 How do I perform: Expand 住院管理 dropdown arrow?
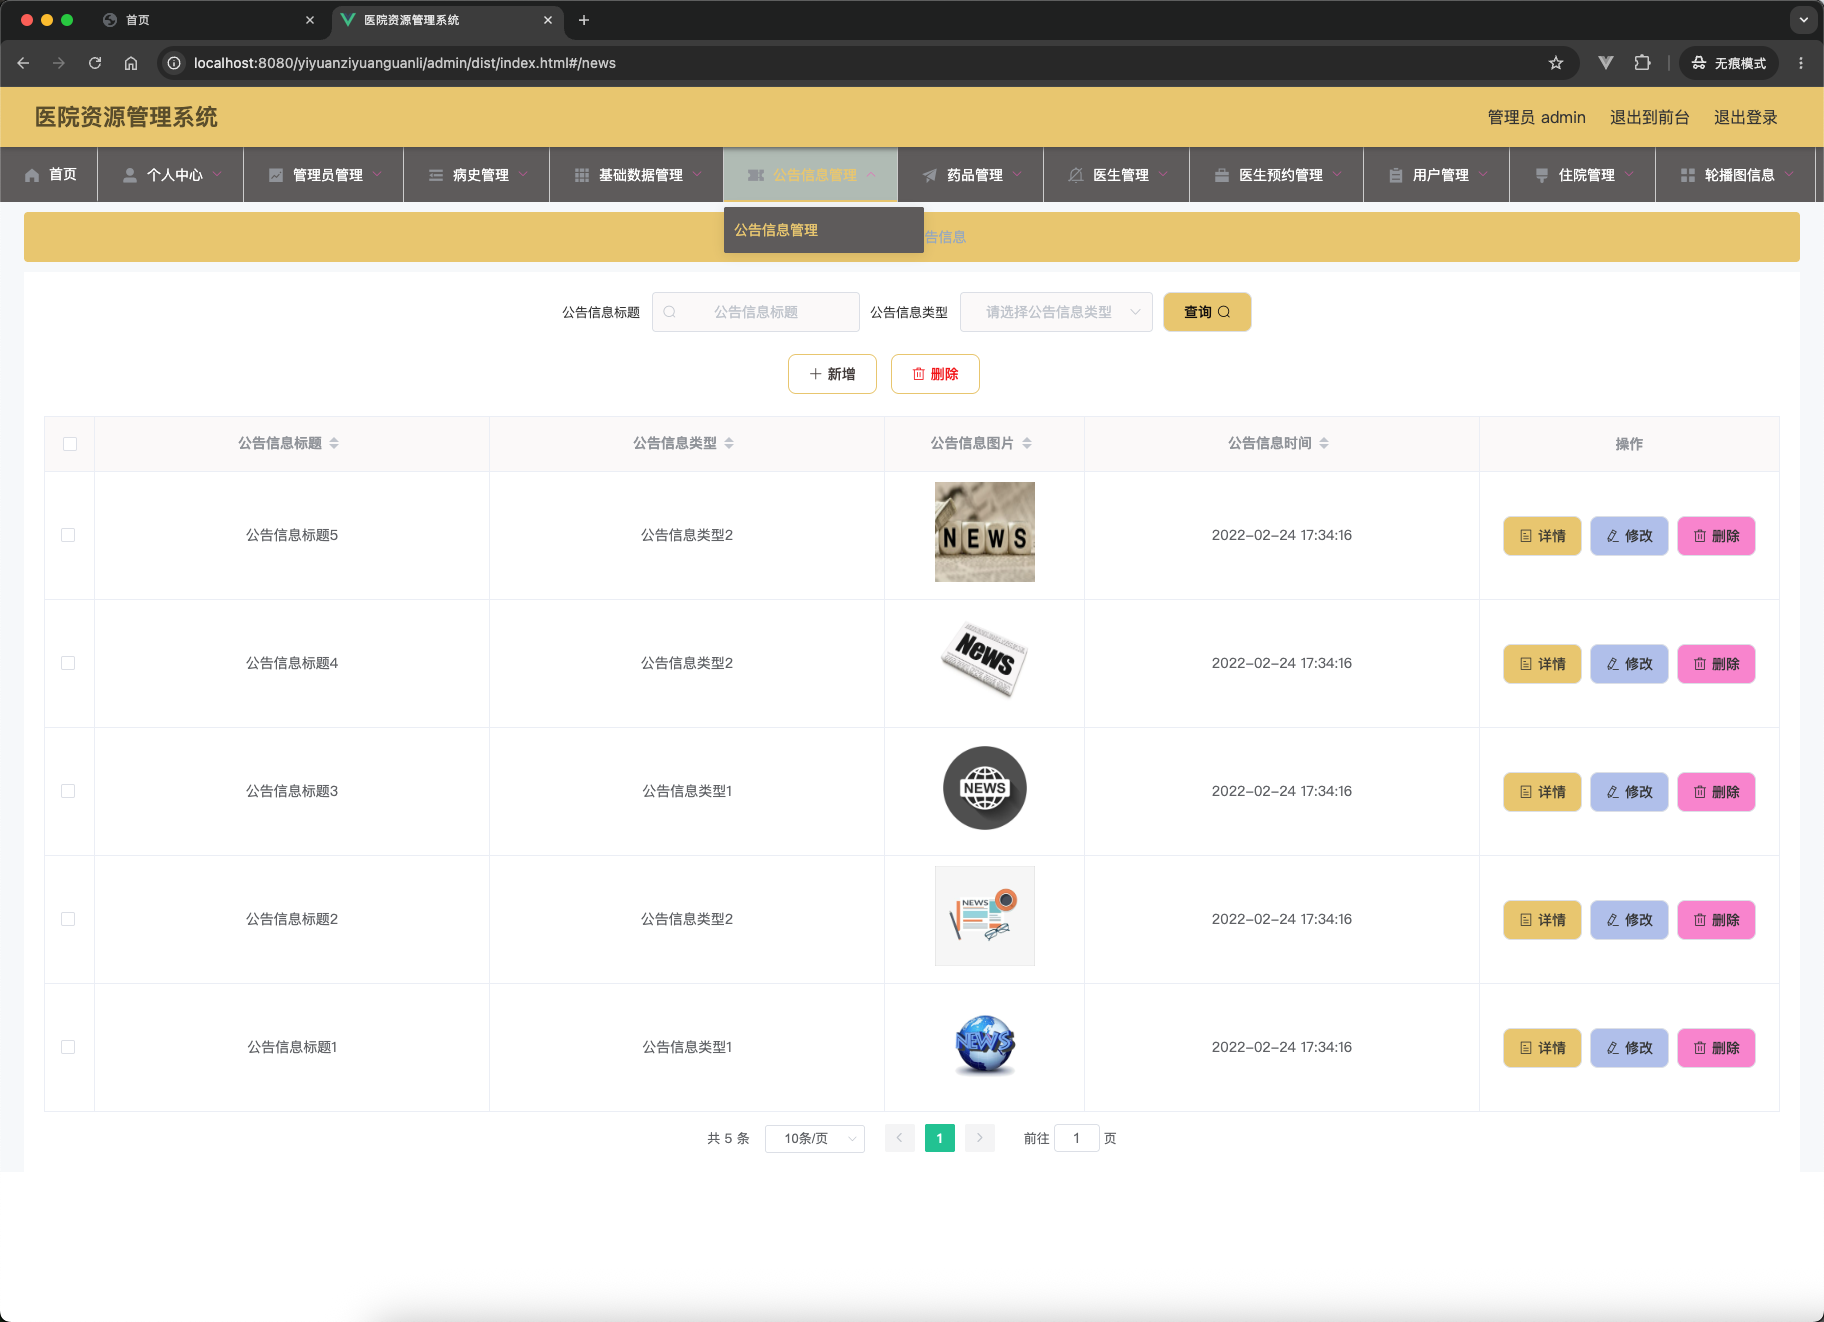tap(1629, 174)
